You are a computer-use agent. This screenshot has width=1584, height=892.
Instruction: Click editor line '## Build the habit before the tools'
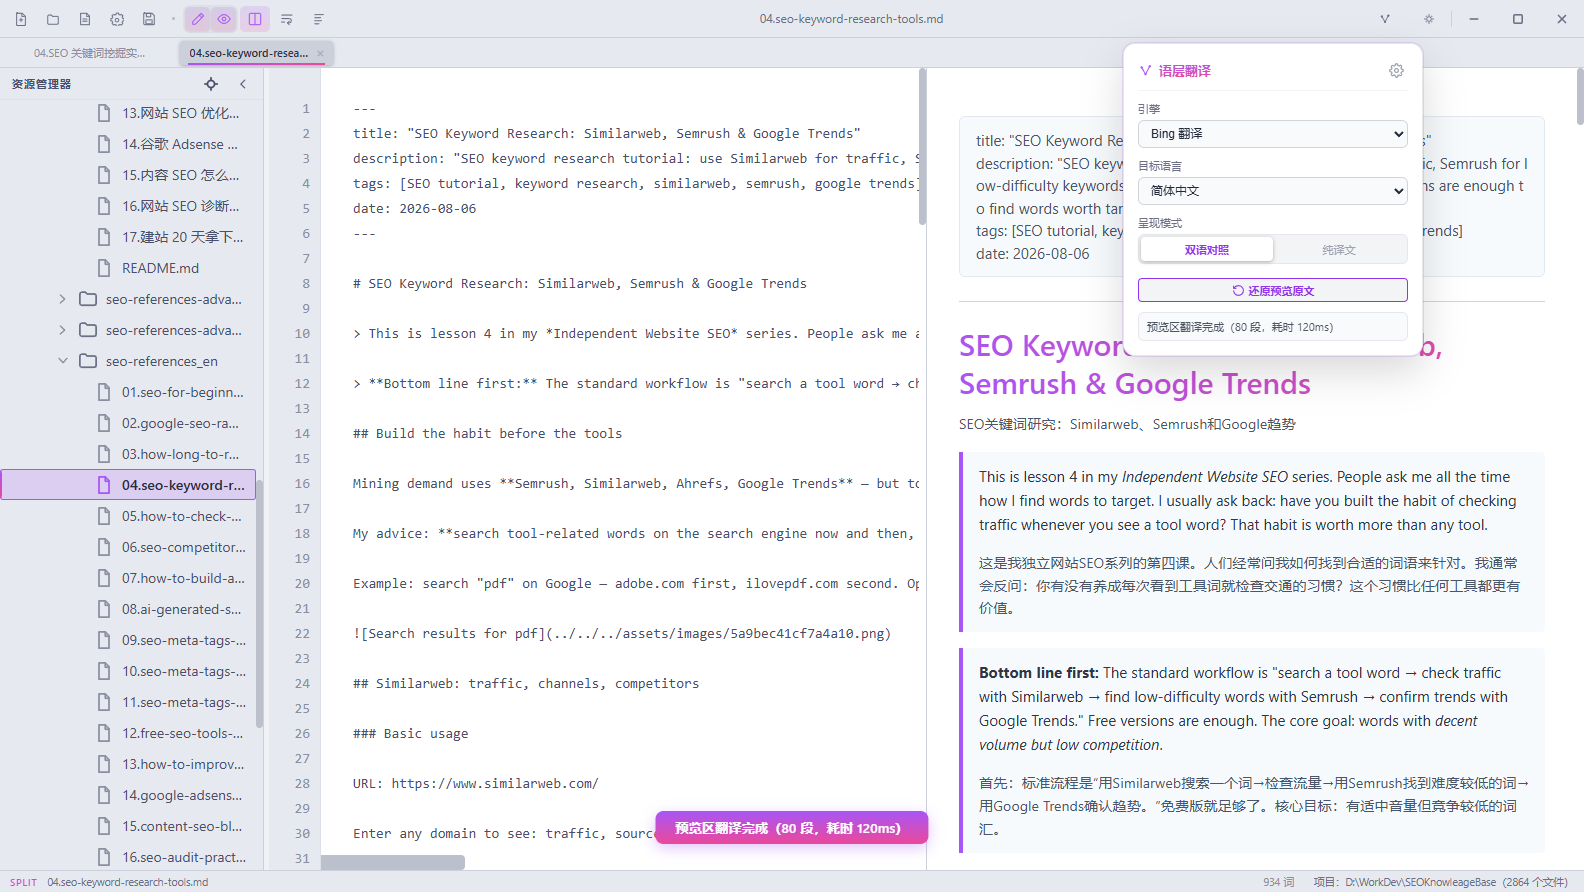487,434
